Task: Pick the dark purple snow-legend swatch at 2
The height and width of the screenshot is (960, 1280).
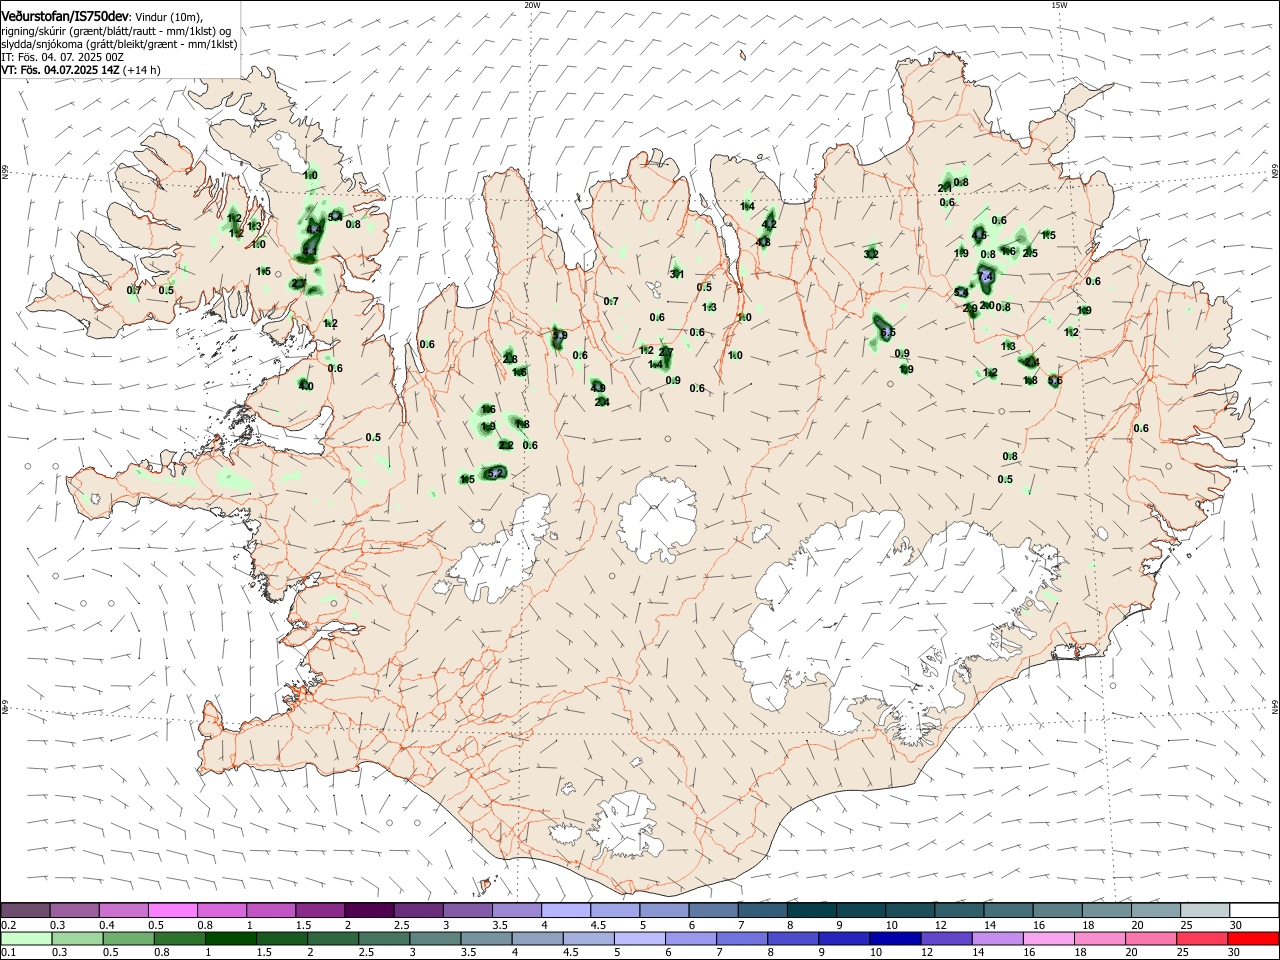Action: [369, 910]
